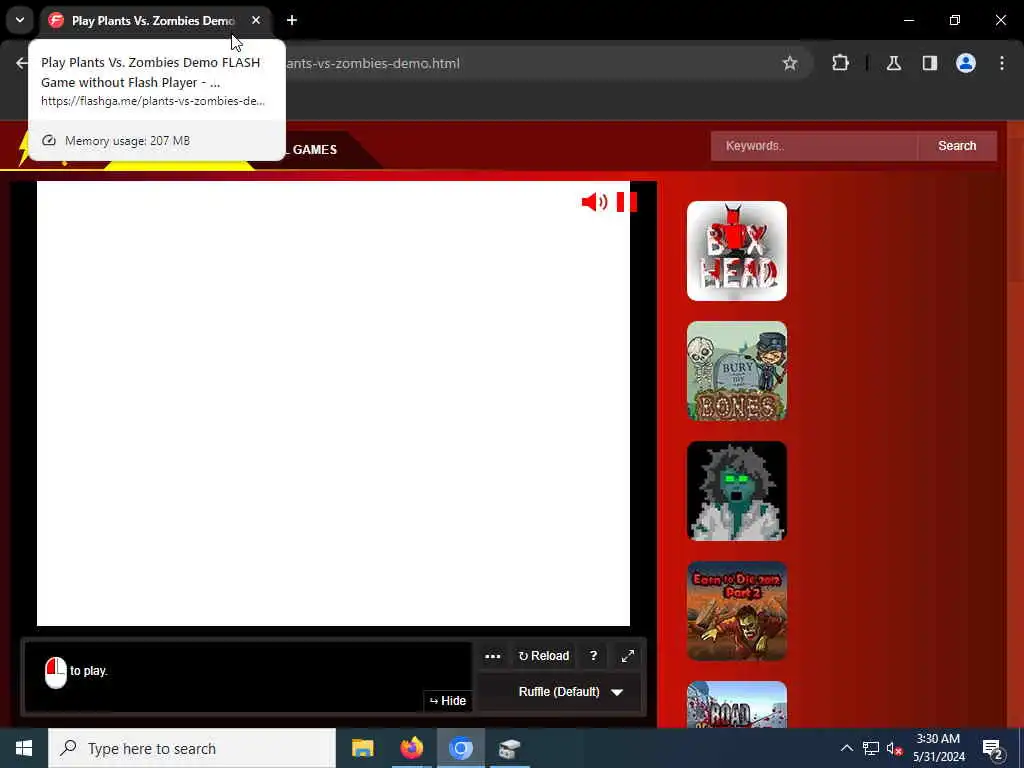1024x768 pixels.
Task: Click the mouse icon beside 'to play'
Action: (x=56, y=672)
